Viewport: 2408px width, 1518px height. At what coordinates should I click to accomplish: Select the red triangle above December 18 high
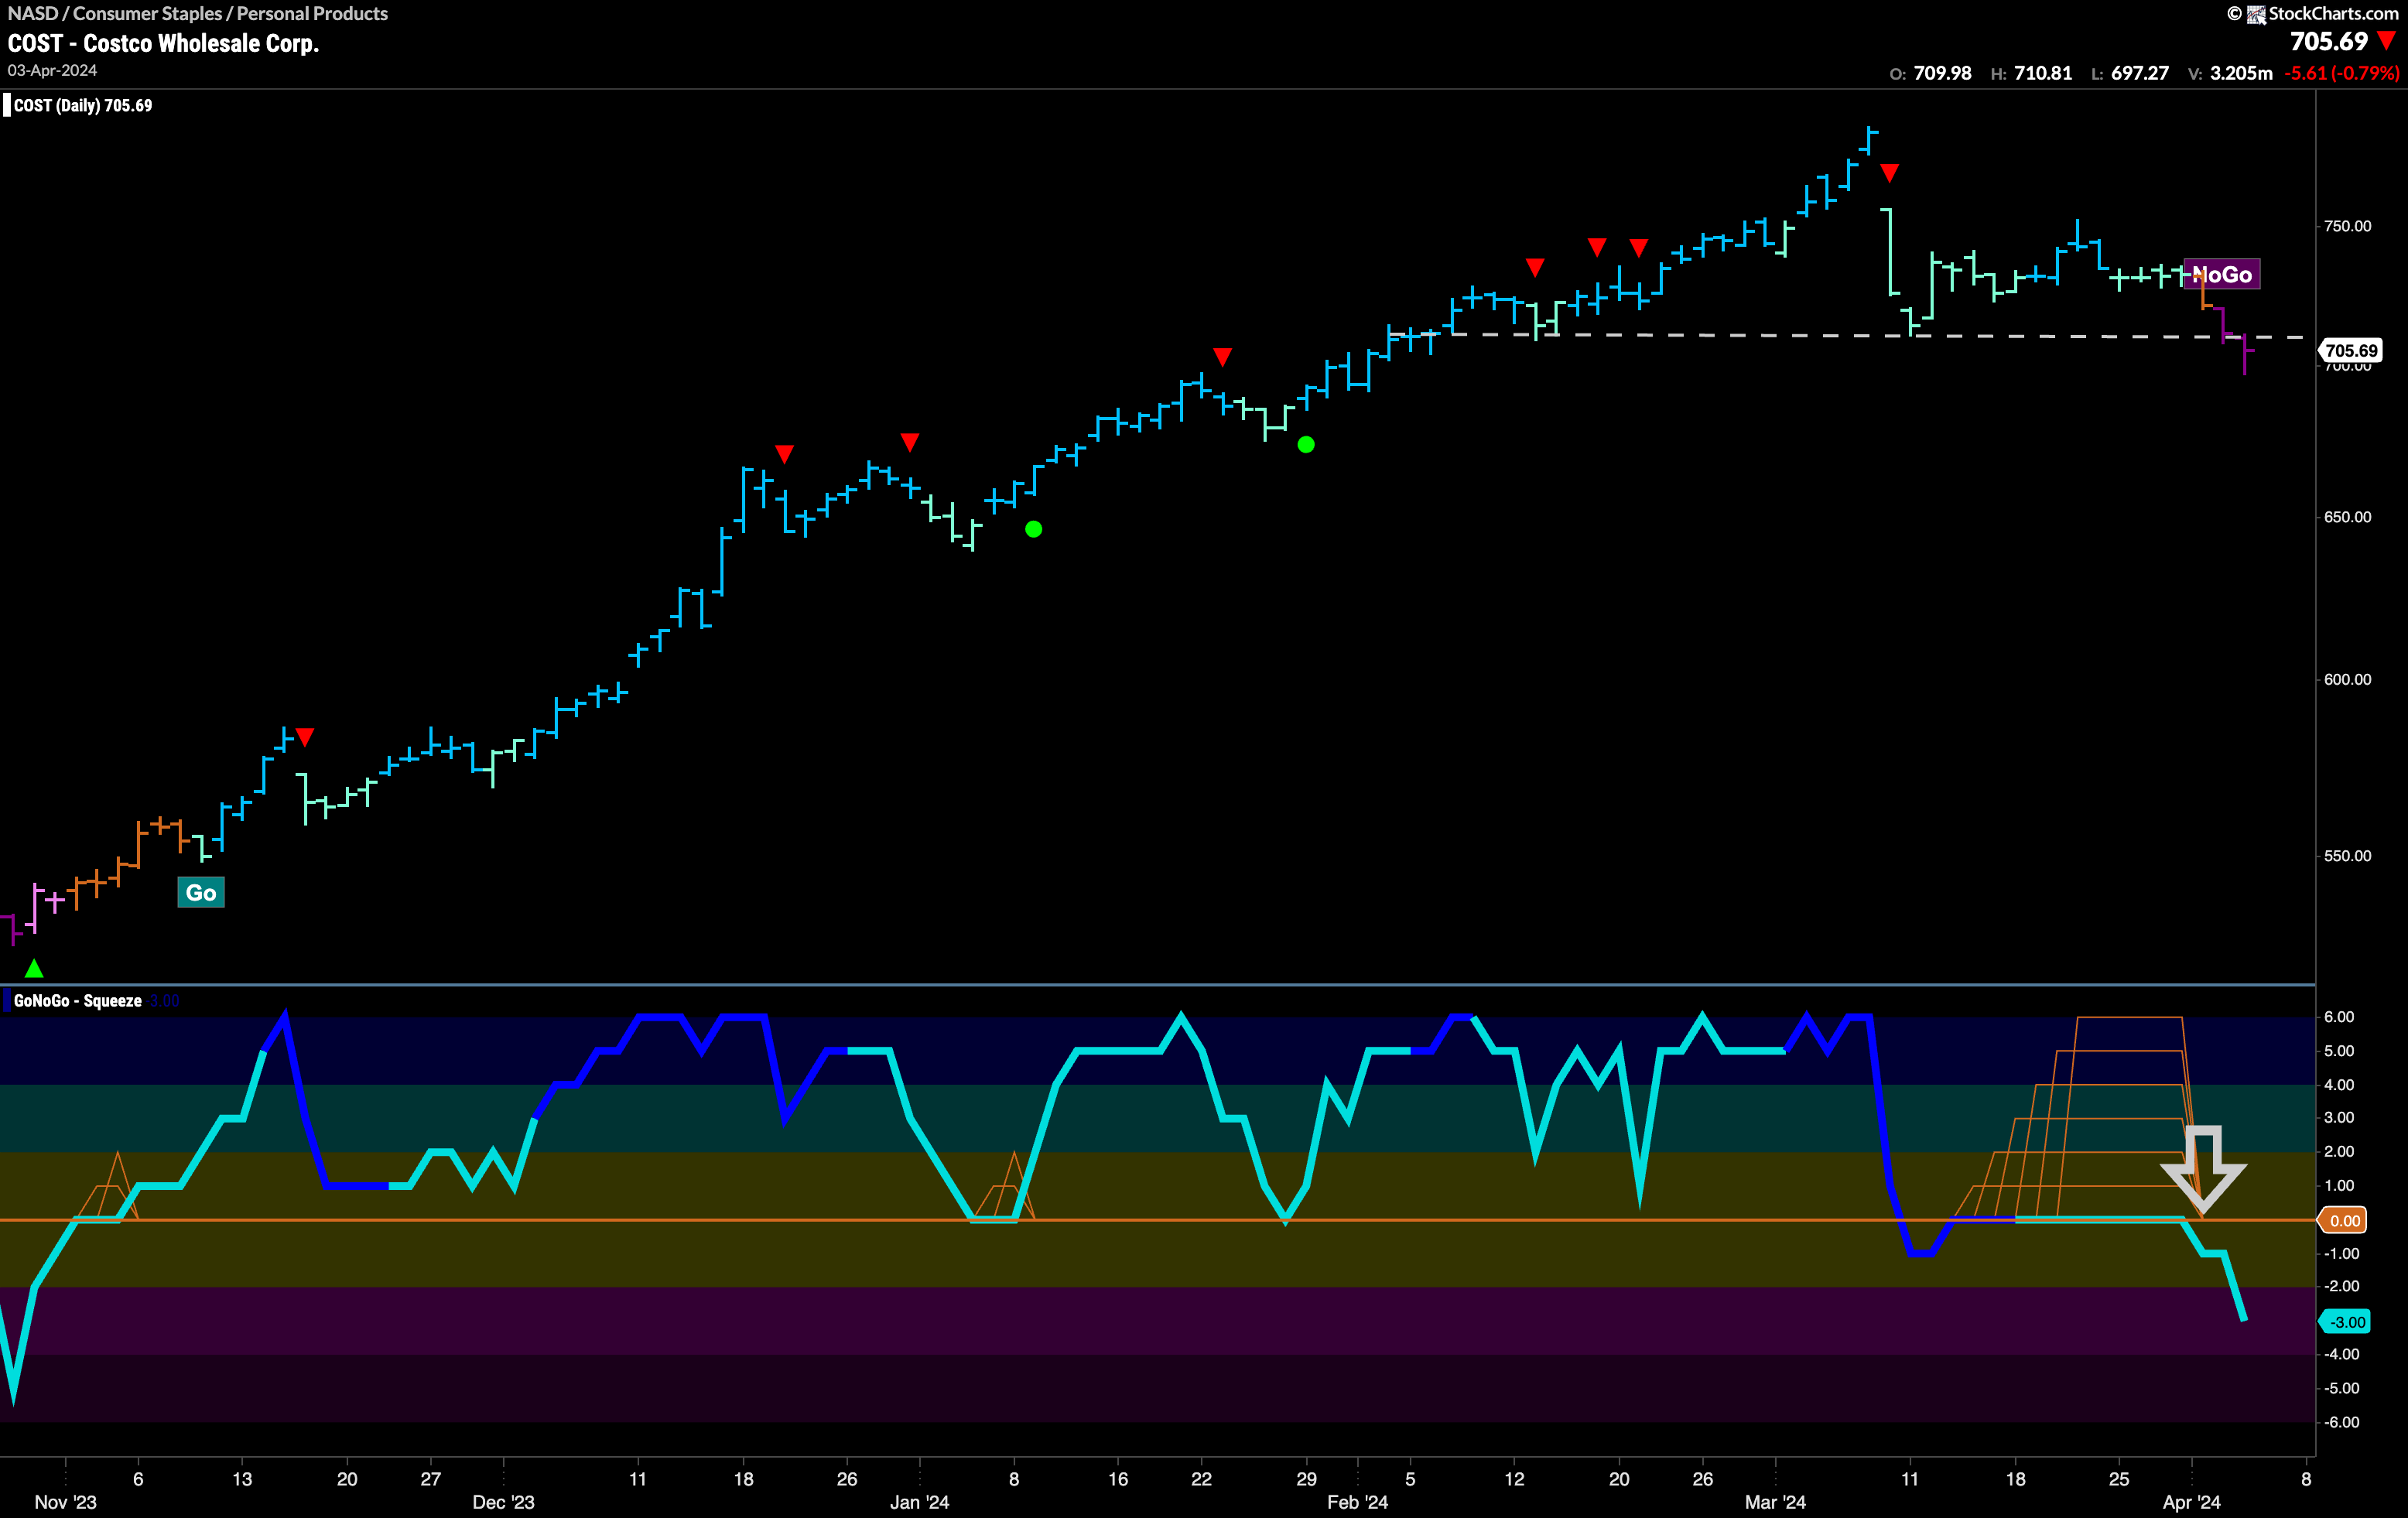(784, 454)
